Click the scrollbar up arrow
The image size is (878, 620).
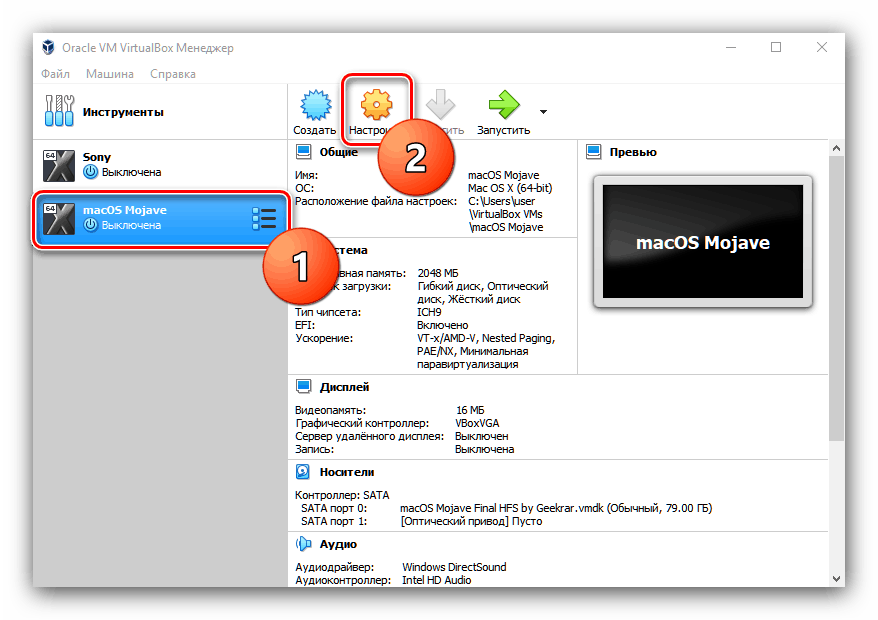(836, 148)
